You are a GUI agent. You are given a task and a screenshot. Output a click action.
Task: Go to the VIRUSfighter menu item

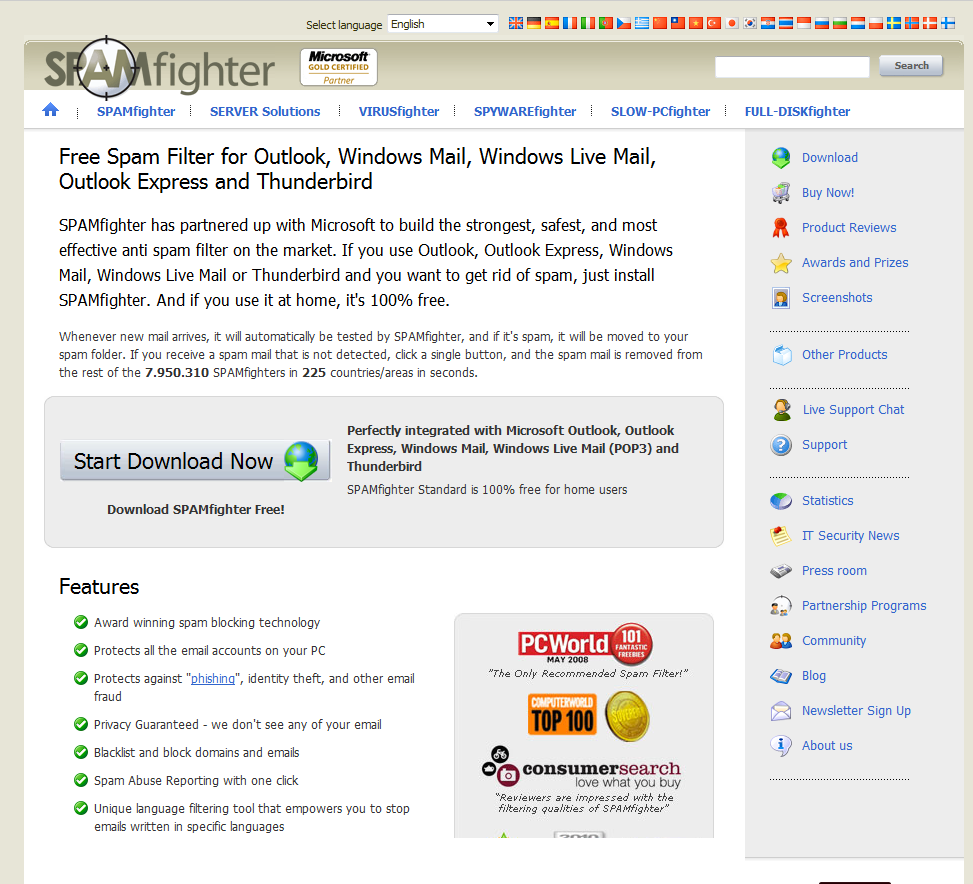point(399,112)
